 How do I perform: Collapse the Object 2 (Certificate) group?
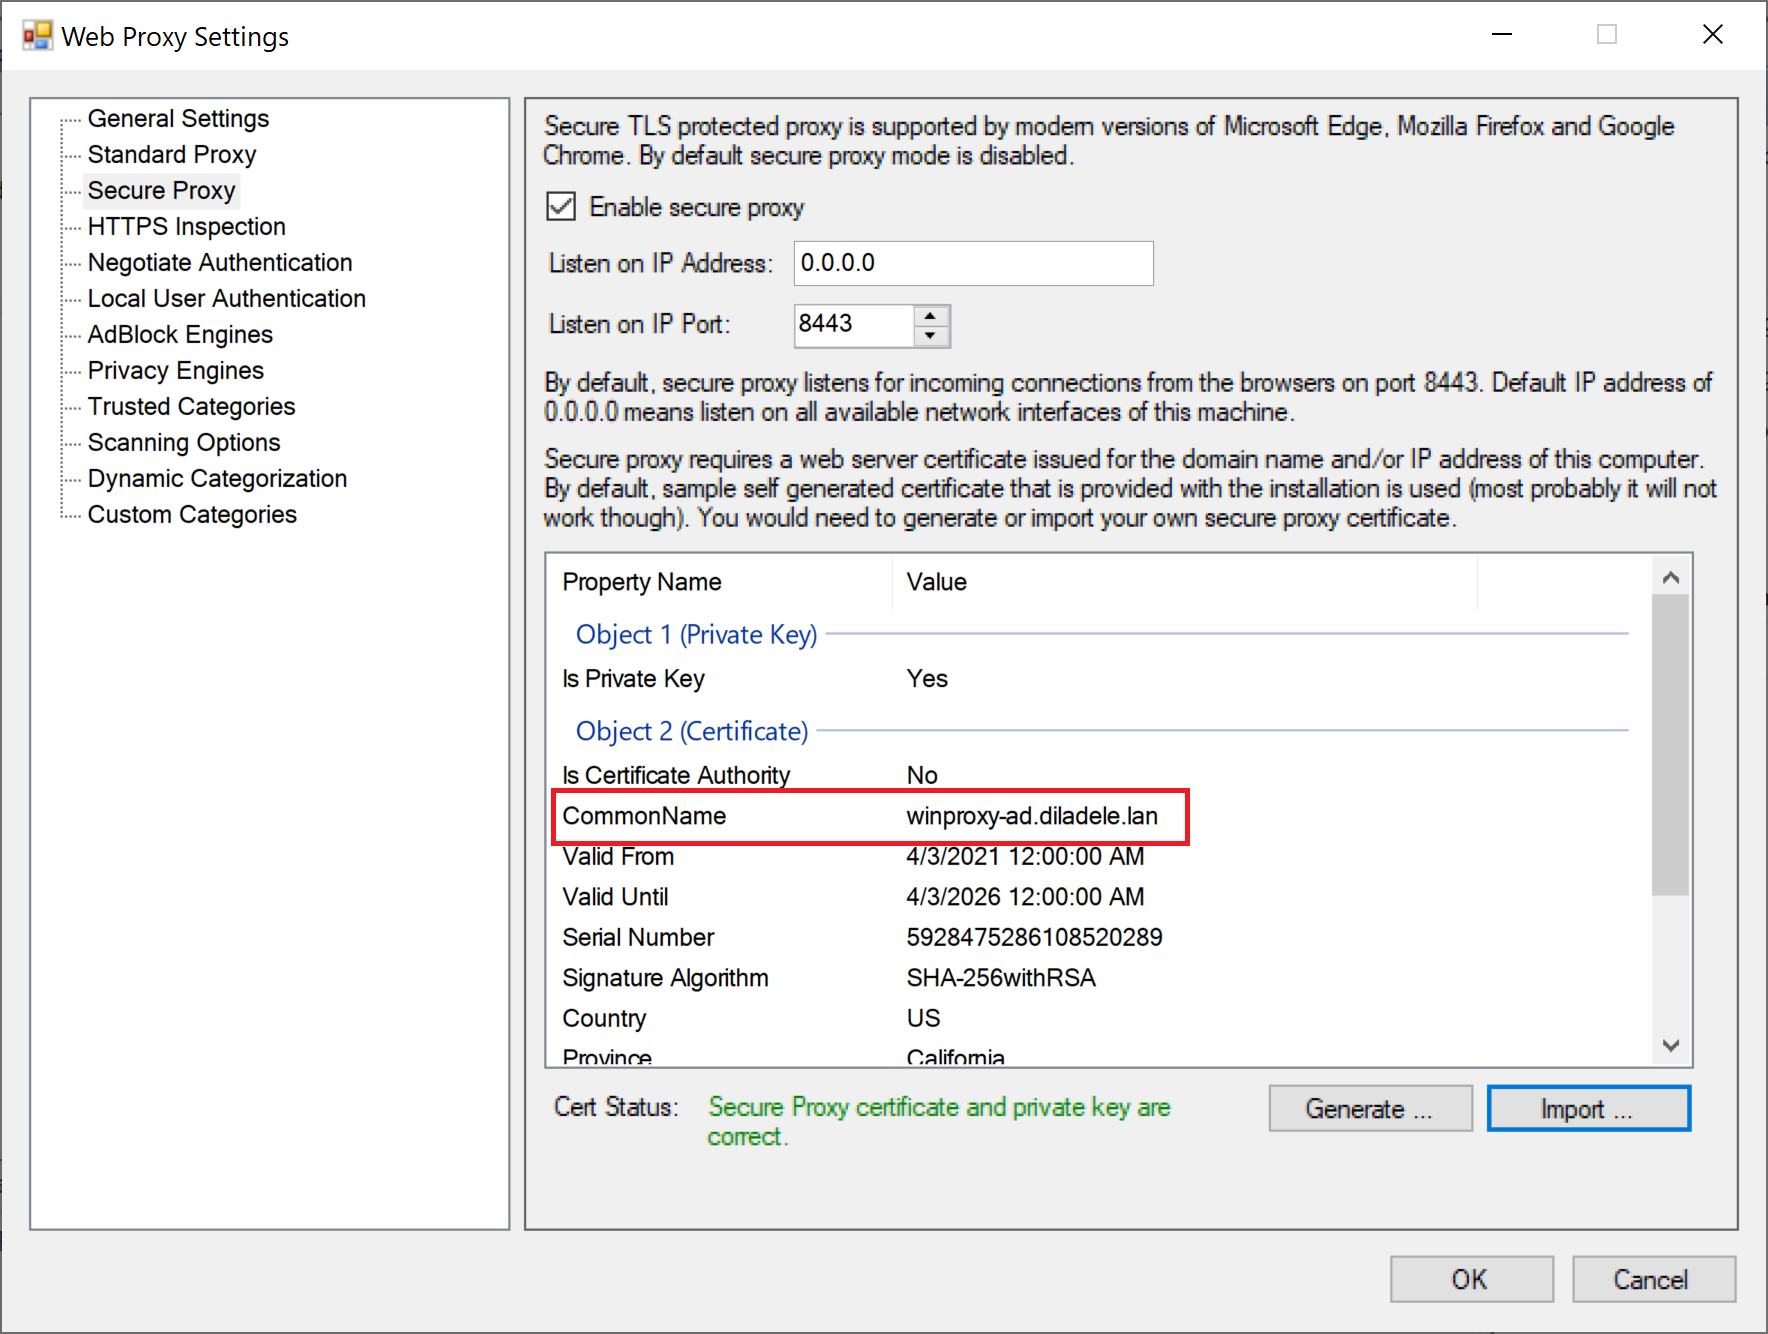pyautogui.click(x=692, y=732)
